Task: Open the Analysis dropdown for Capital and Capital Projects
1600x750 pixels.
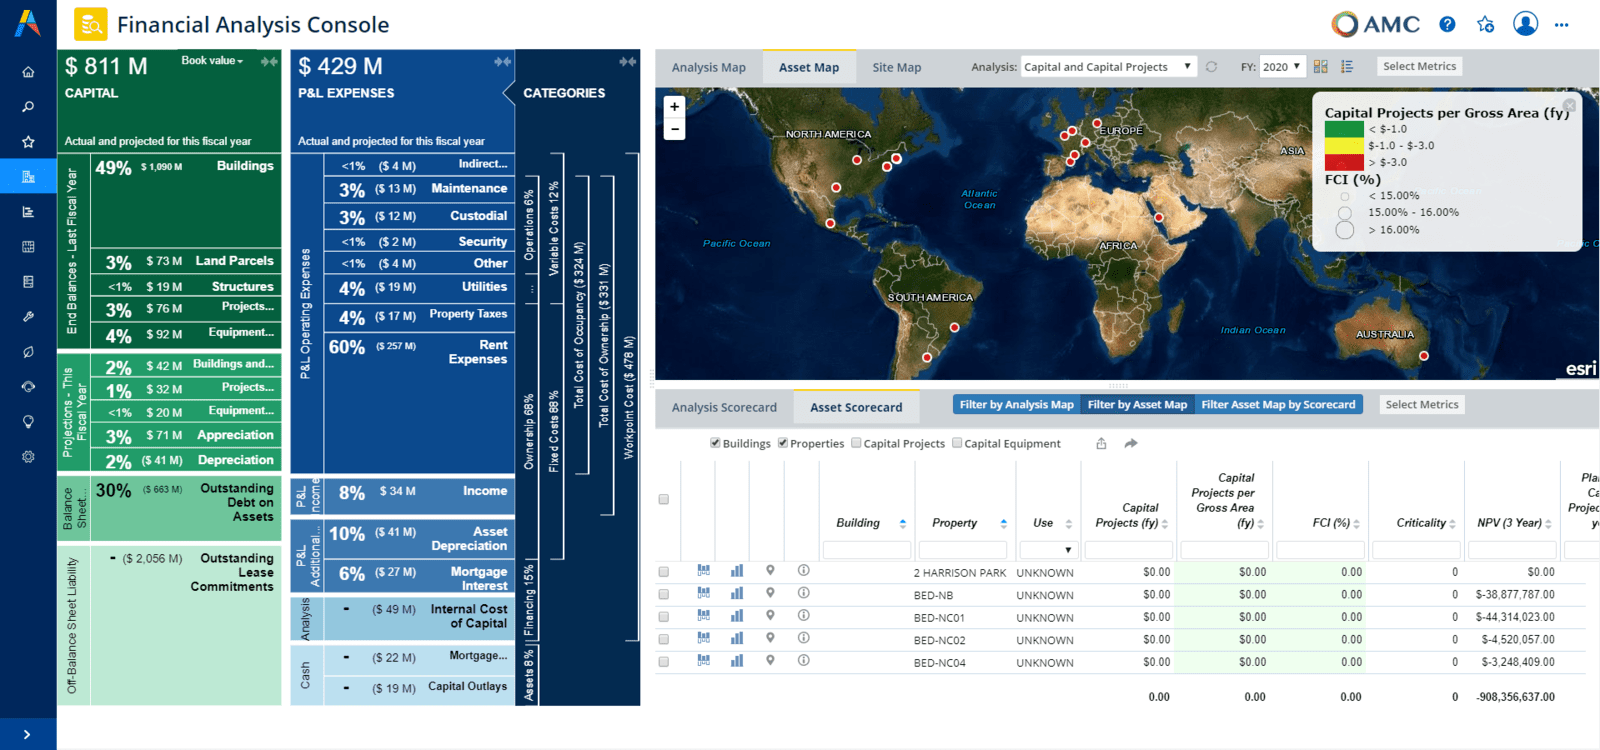Action: coord(1107,67)
